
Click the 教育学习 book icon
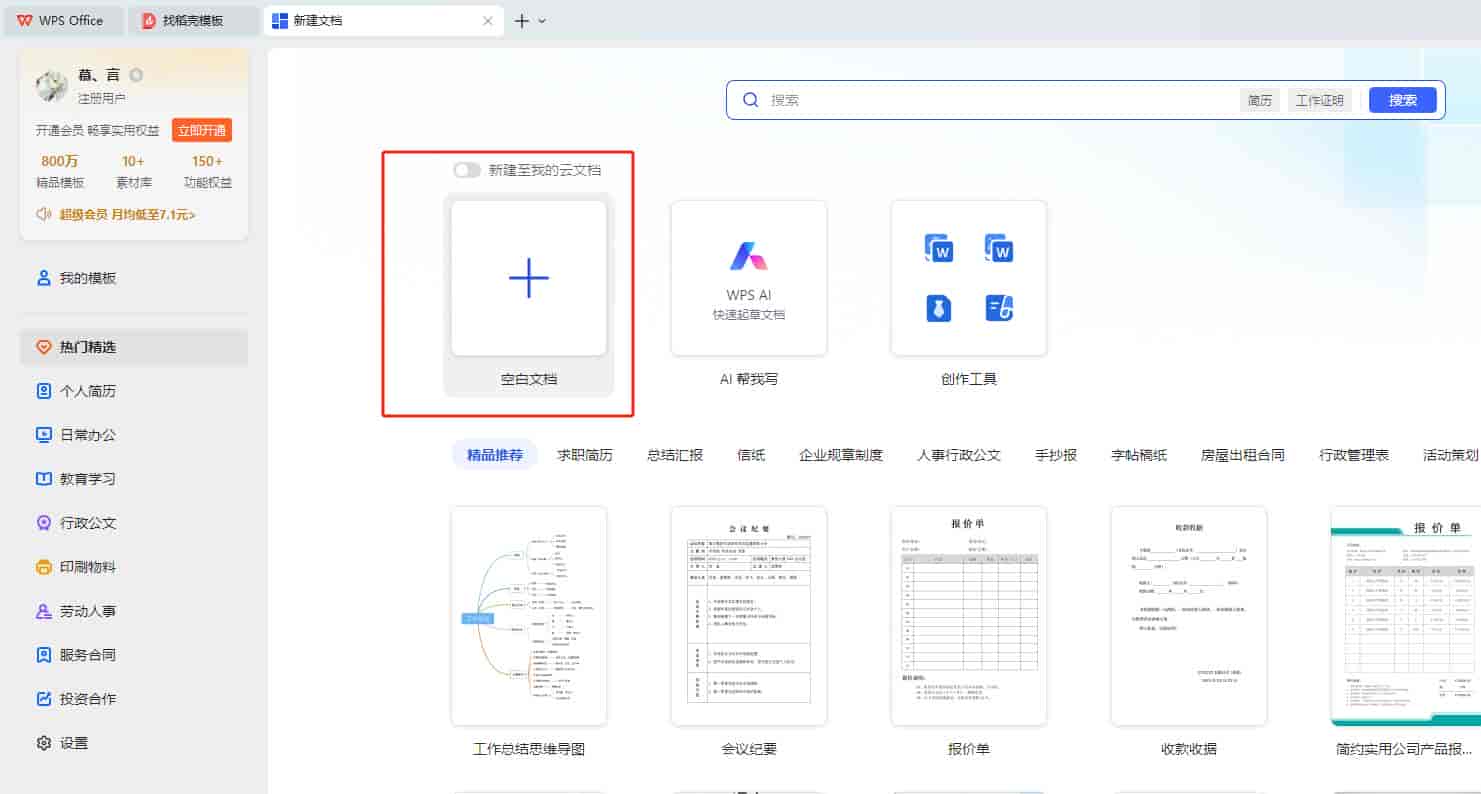[x=43, y=479]
